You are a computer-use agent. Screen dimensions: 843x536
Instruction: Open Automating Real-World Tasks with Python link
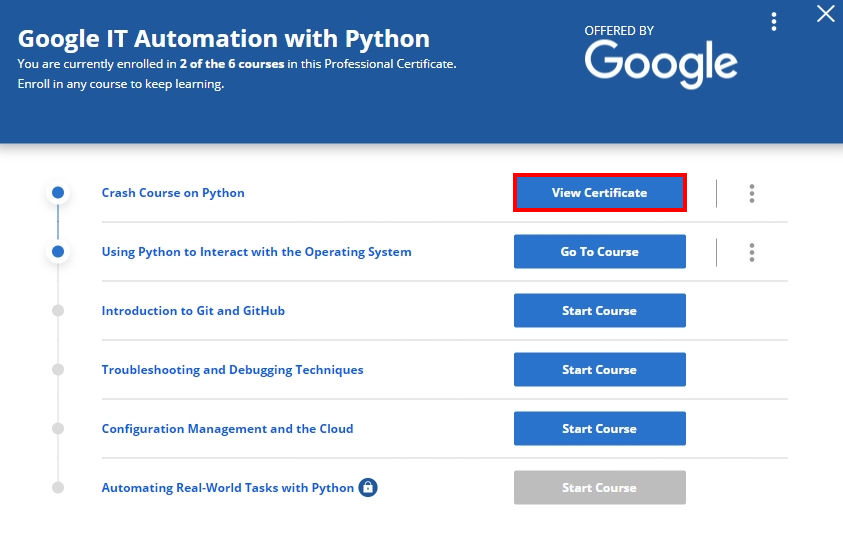(227, 488)
